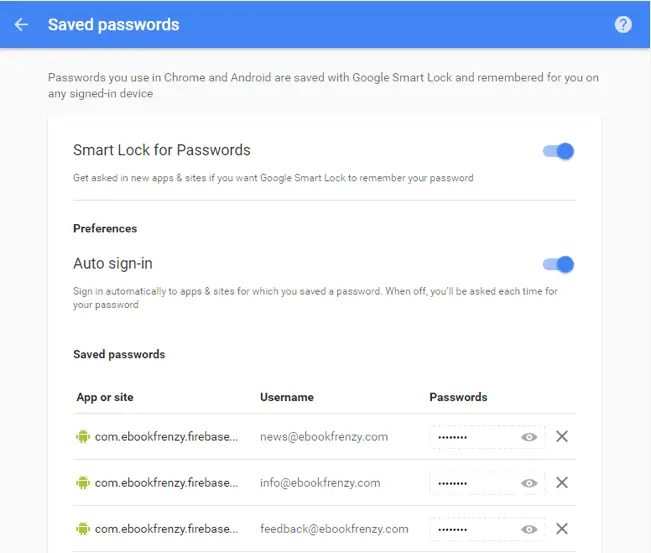Turn off Smart Lock for Passwords switch
Image resolution: width=651 pixels, height=553 pixels.
pos(559,151)
